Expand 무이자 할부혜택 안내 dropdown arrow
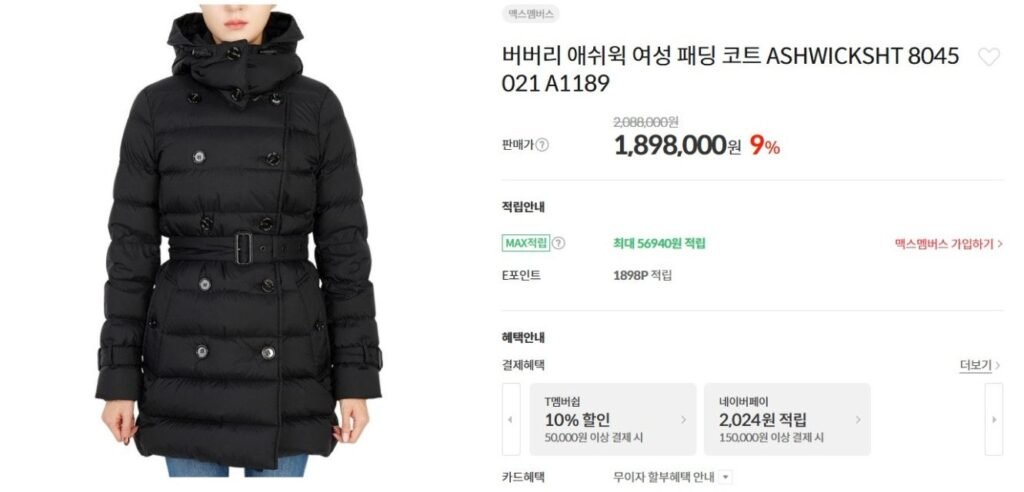Screen dimensions: 1024x492 [726, 478]
